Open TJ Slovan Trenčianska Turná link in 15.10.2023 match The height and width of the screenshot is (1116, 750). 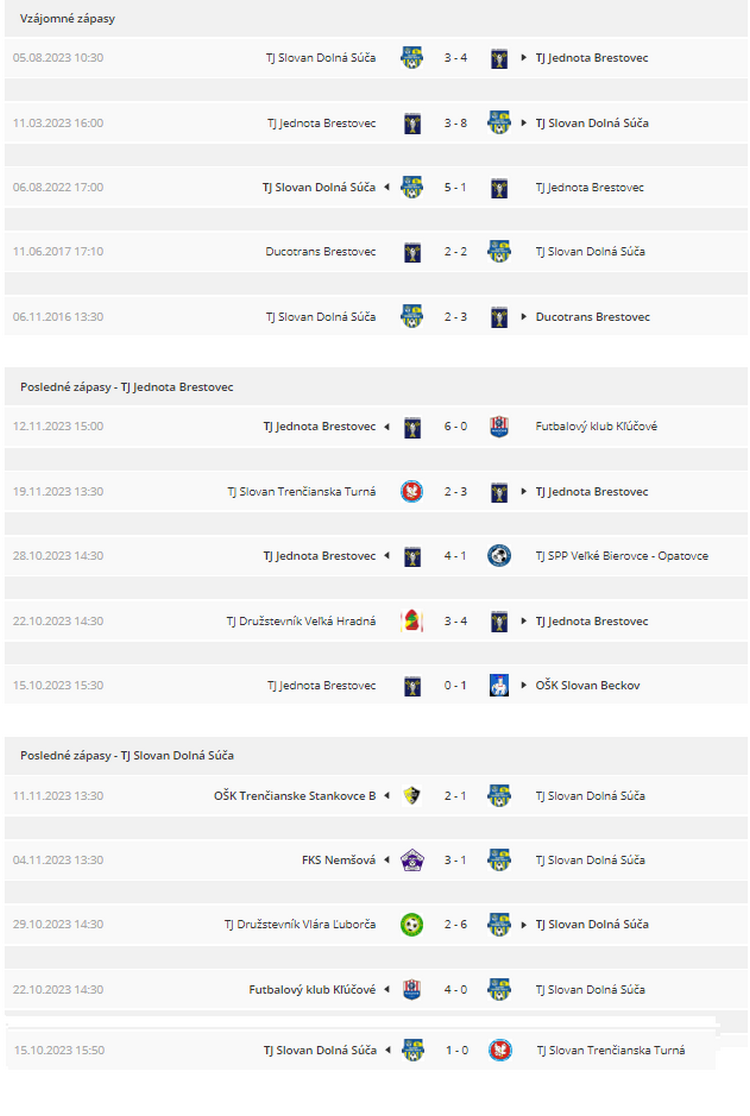point(611,1050)
